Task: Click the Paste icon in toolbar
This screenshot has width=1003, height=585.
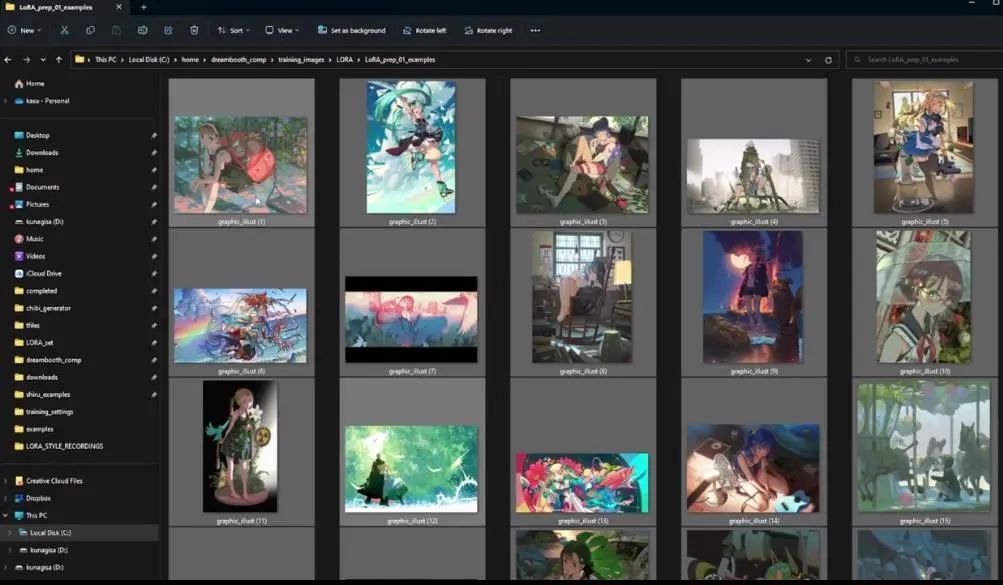Action: [116, 30]
